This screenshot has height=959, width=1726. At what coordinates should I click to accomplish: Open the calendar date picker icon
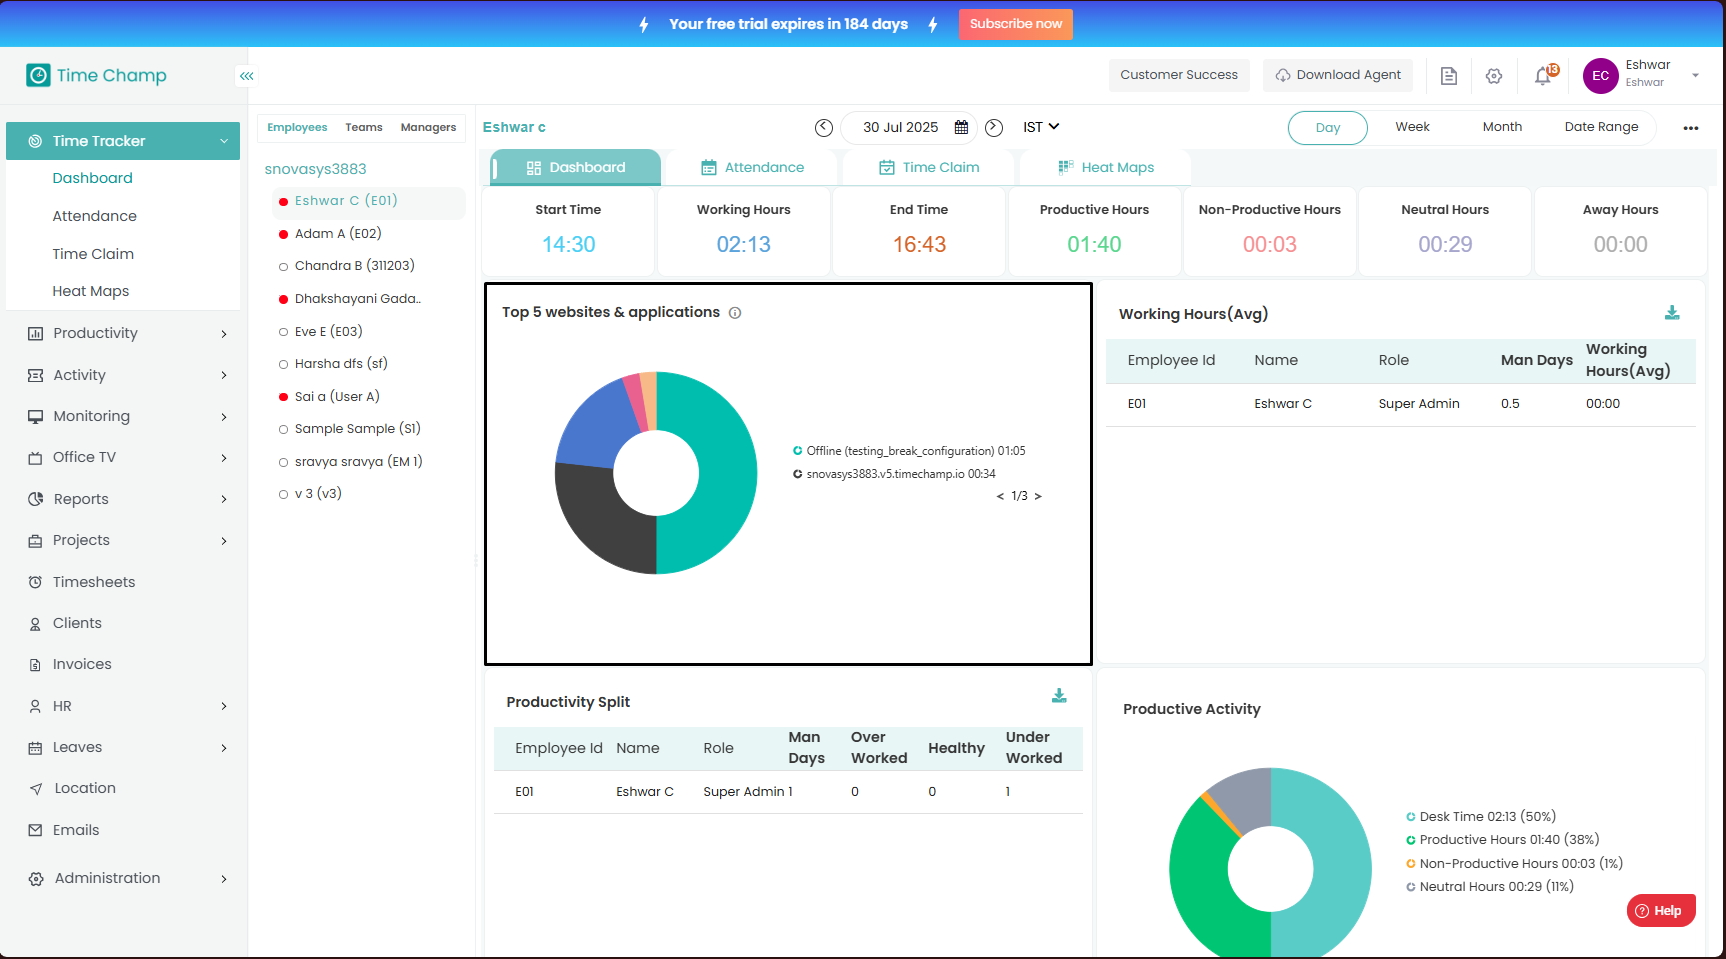pyautogui.click(x=961, y=128)
